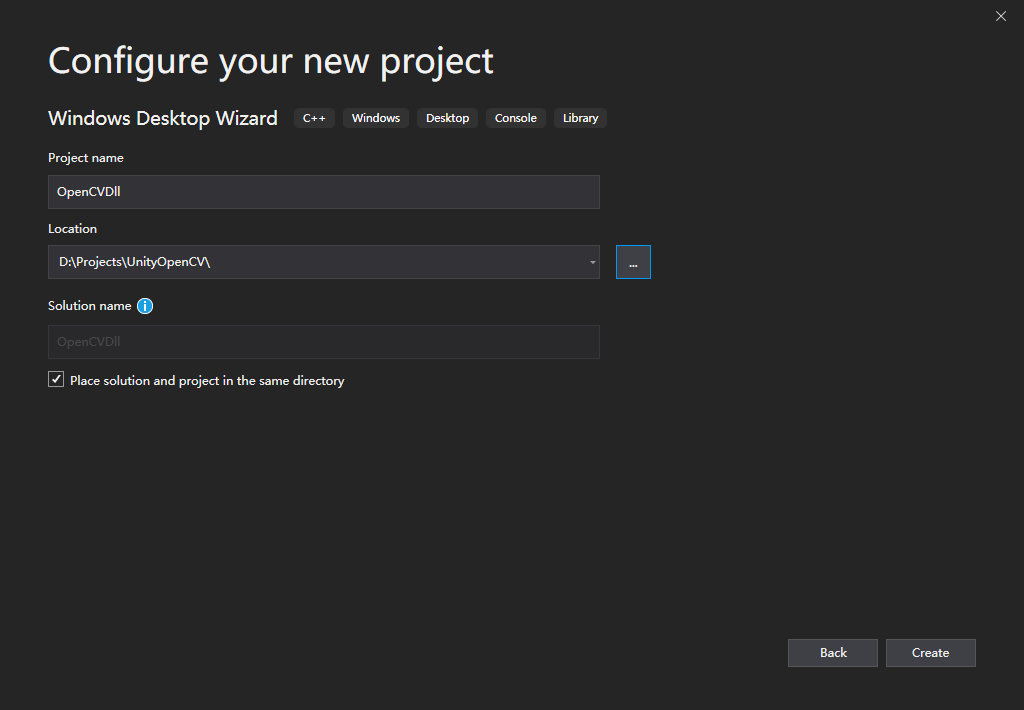
Task: Click the Windows Desktop Wizard template title
Action: [x=163, y=118]
